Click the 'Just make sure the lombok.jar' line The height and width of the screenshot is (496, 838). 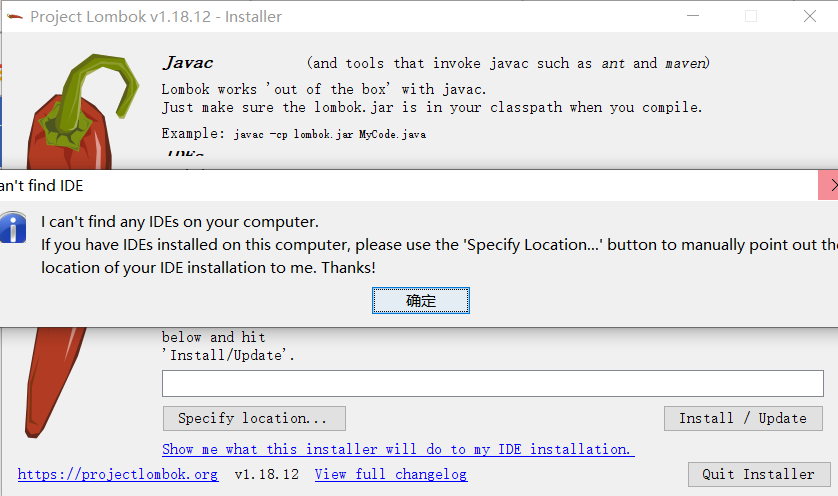(x=432, y=107)
